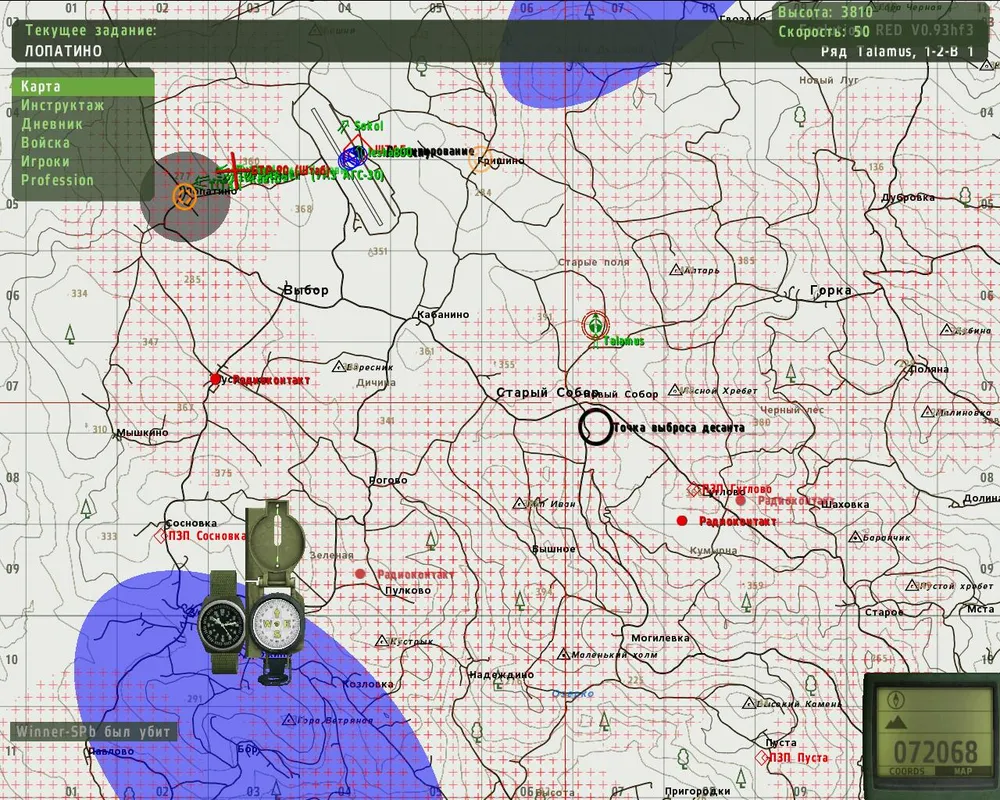Click red Радиоконтакт dot near Пулково
This screenshot has height=800, width=1000.
pyautogui.click(x=360, y=573)
